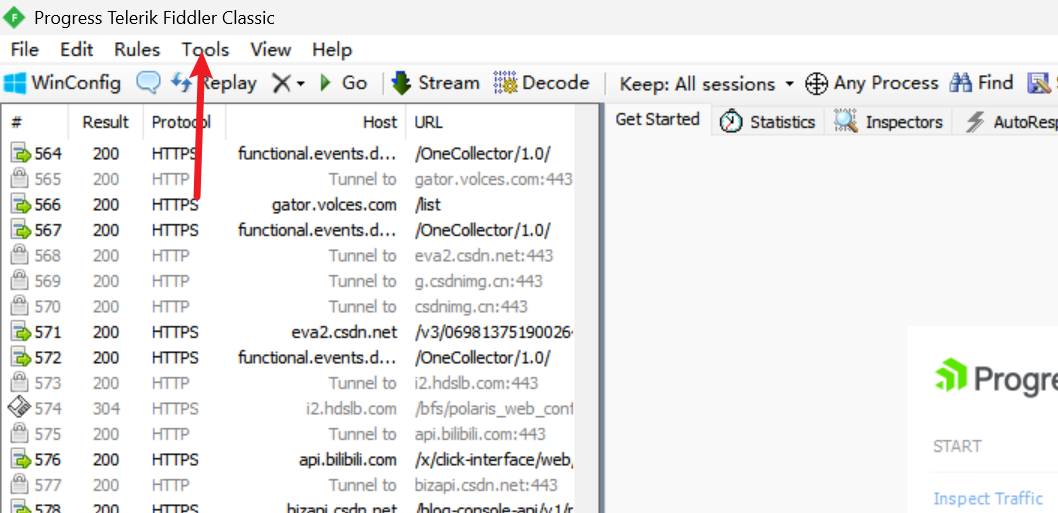1058x513 pixels.
Task: Select tunnel session 565 lock icon
Action: point(20,179)
